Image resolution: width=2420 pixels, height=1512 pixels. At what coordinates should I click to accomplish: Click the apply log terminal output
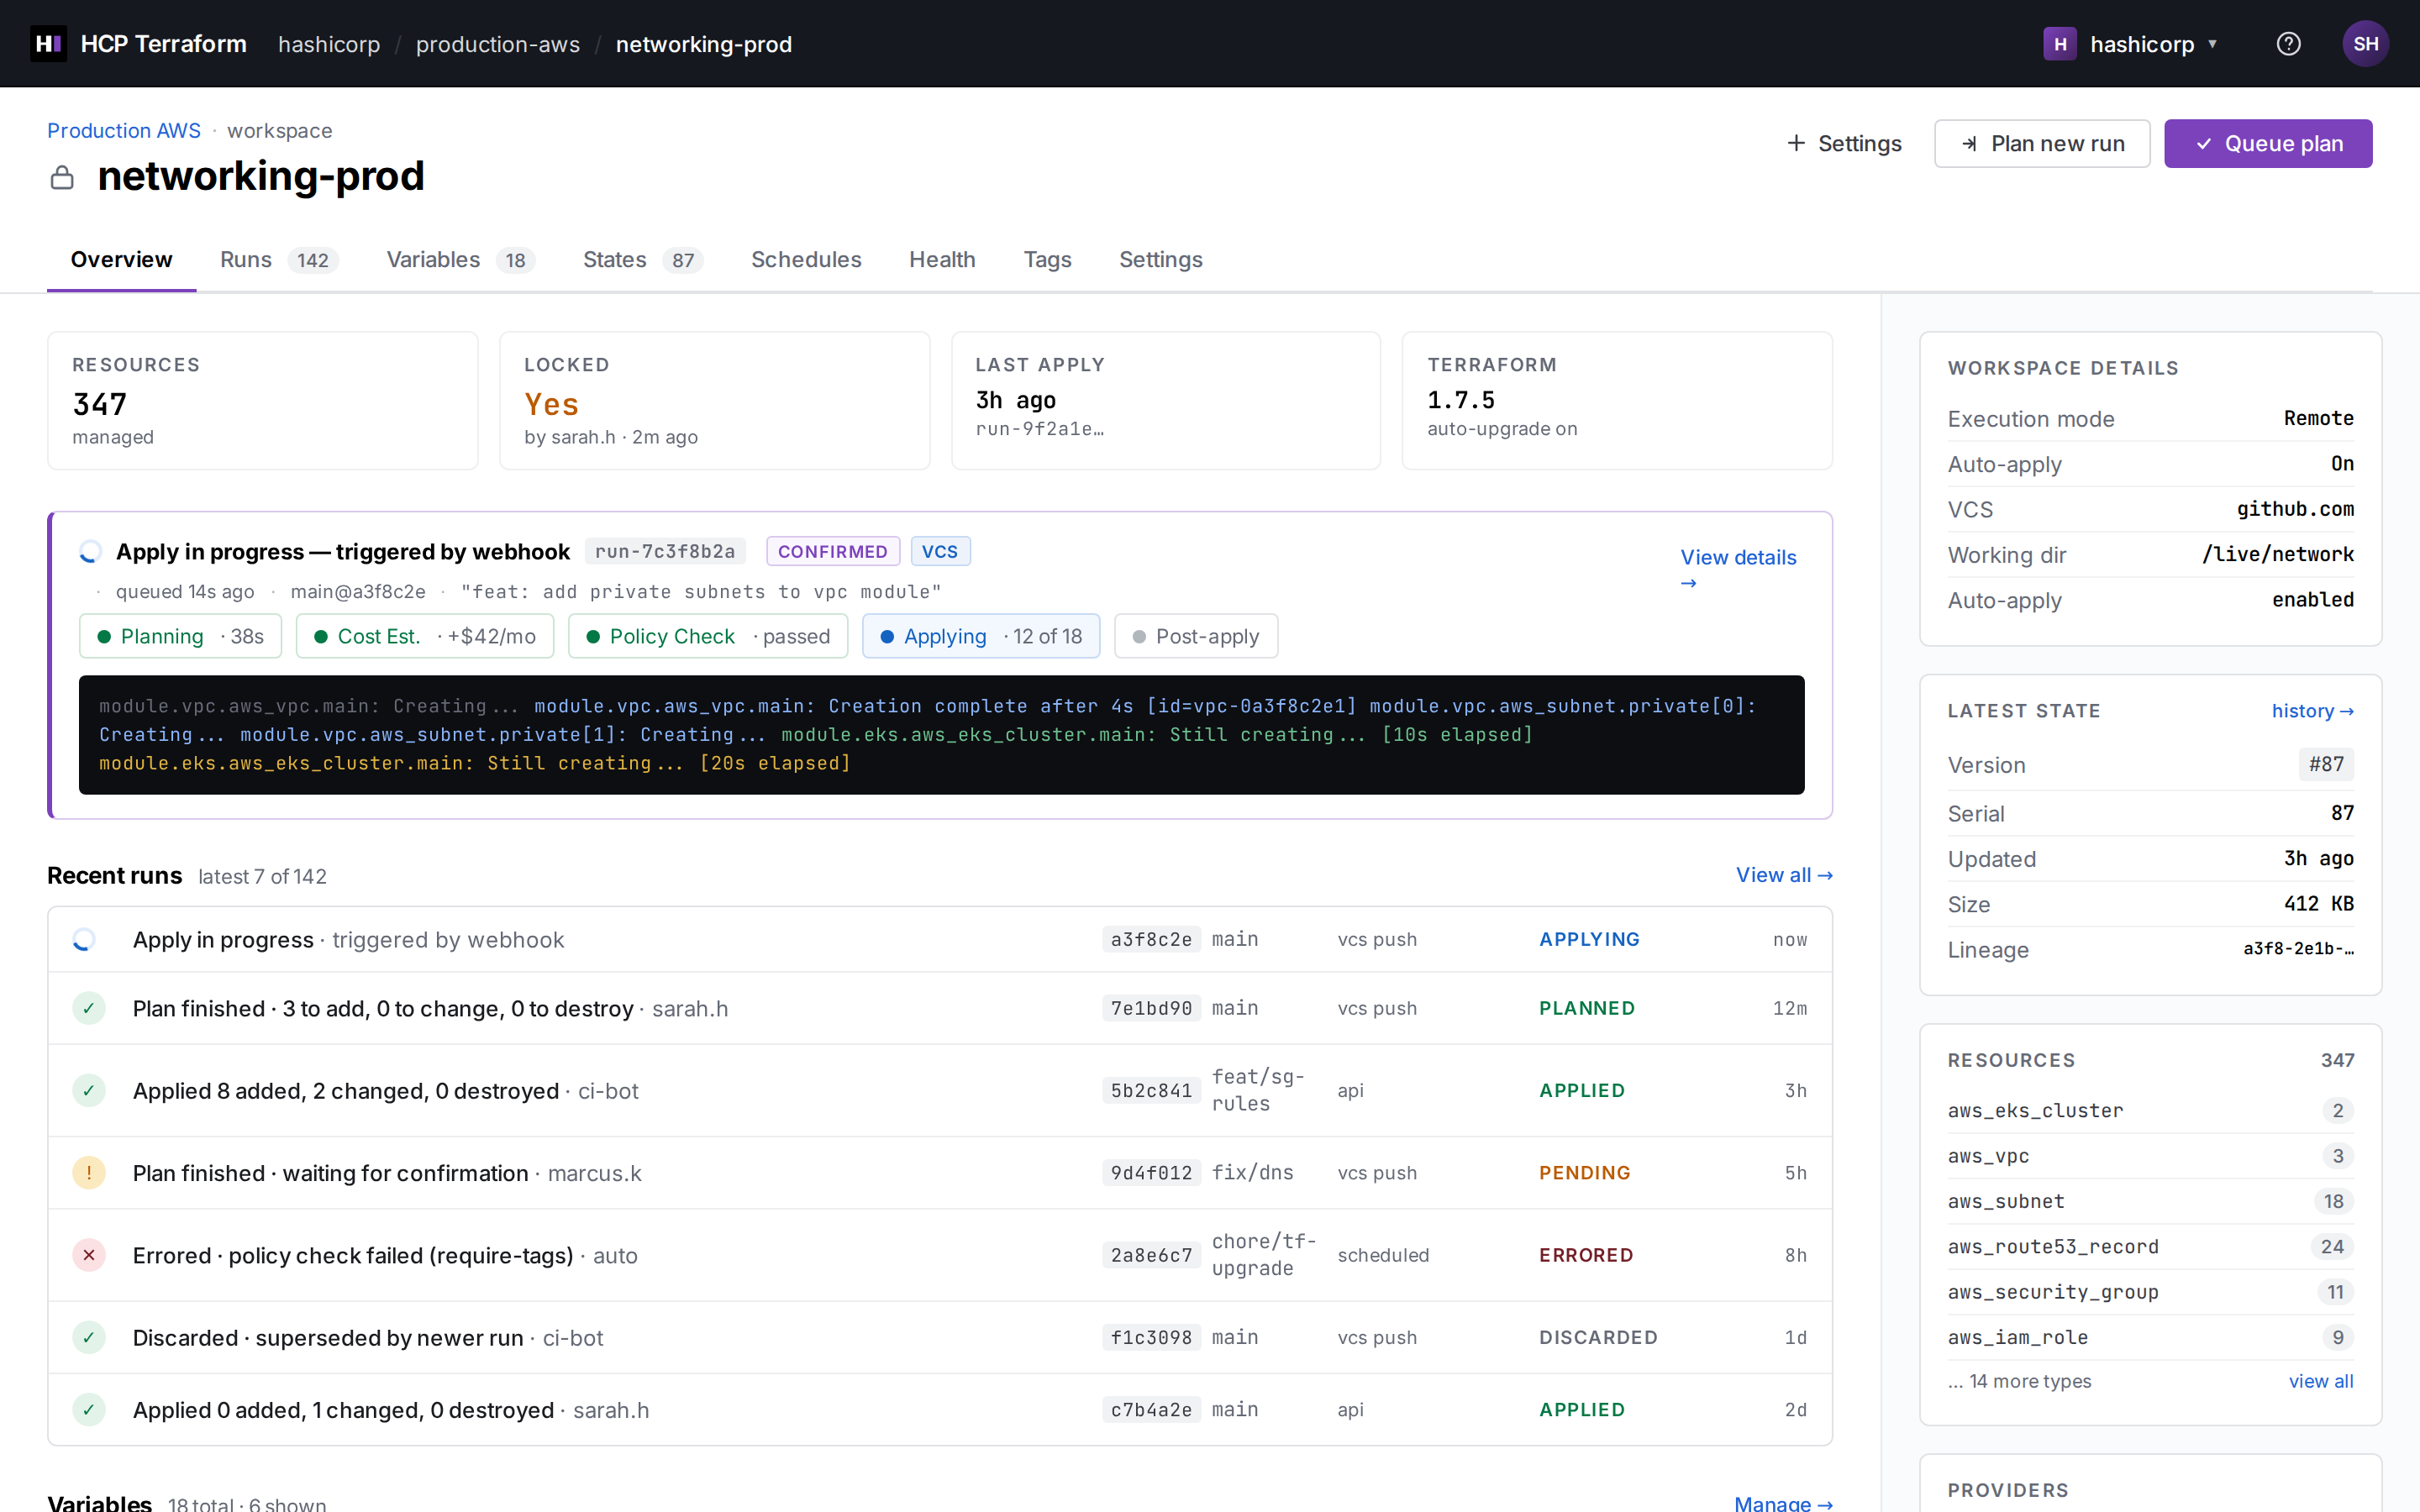942,735
